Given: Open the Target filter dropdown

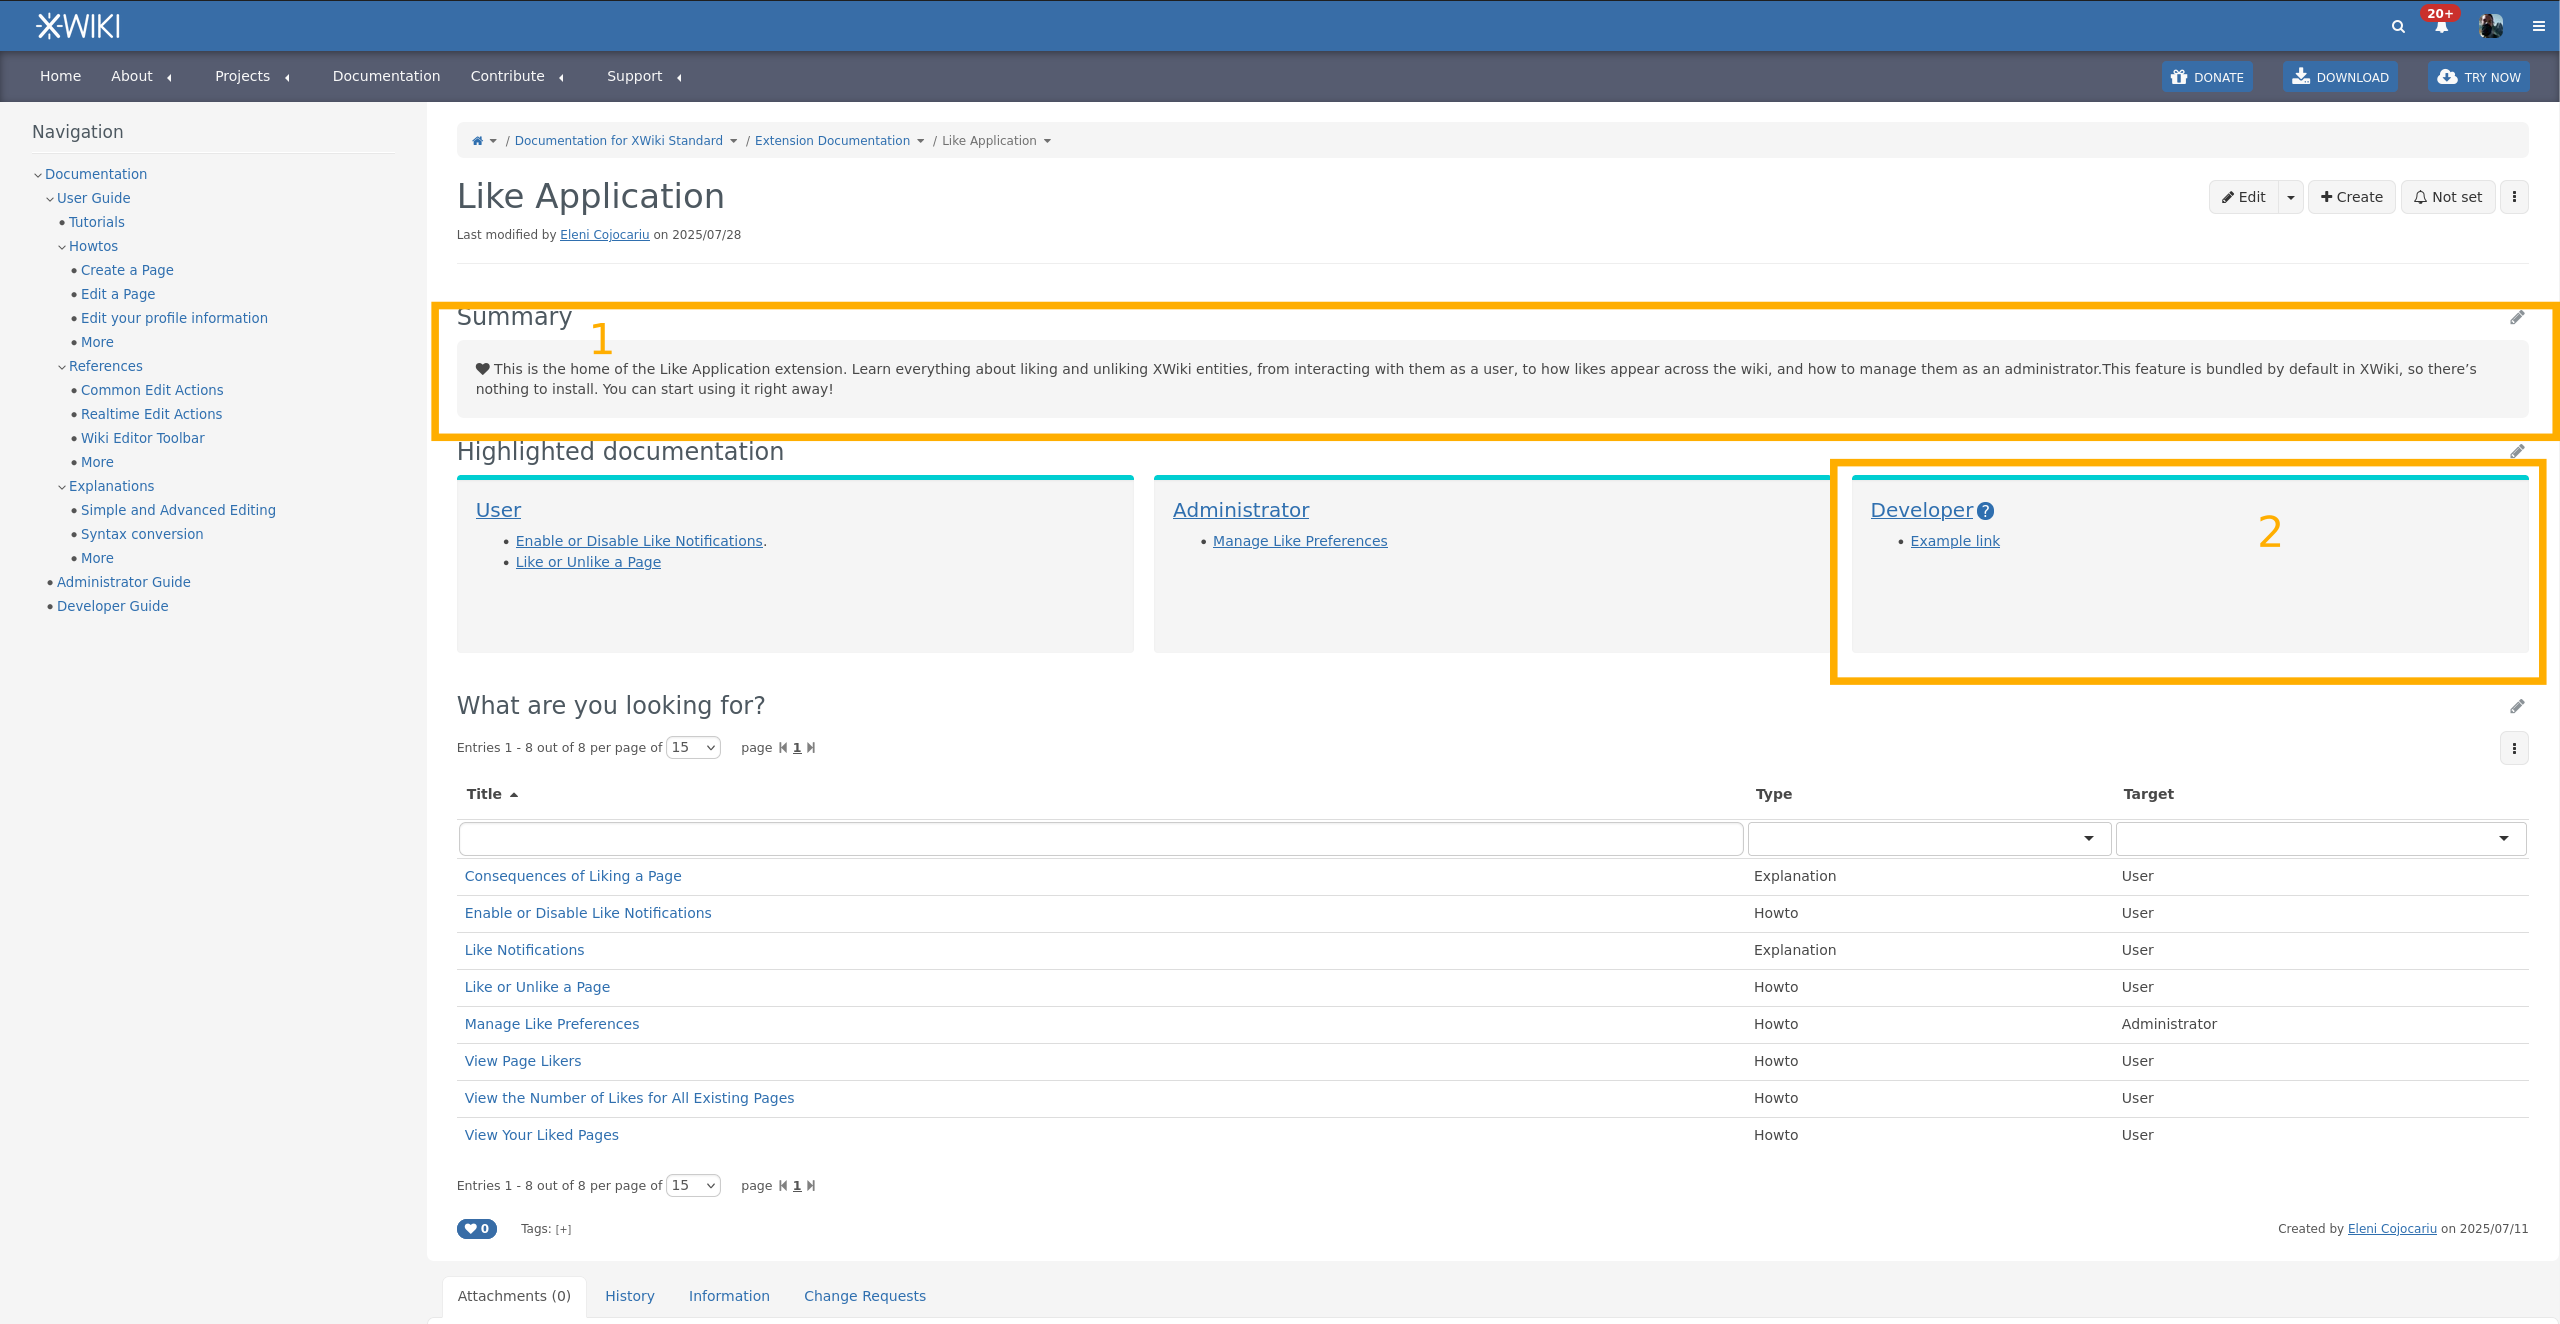Looking at the screenshot, I should point(2321,839).
